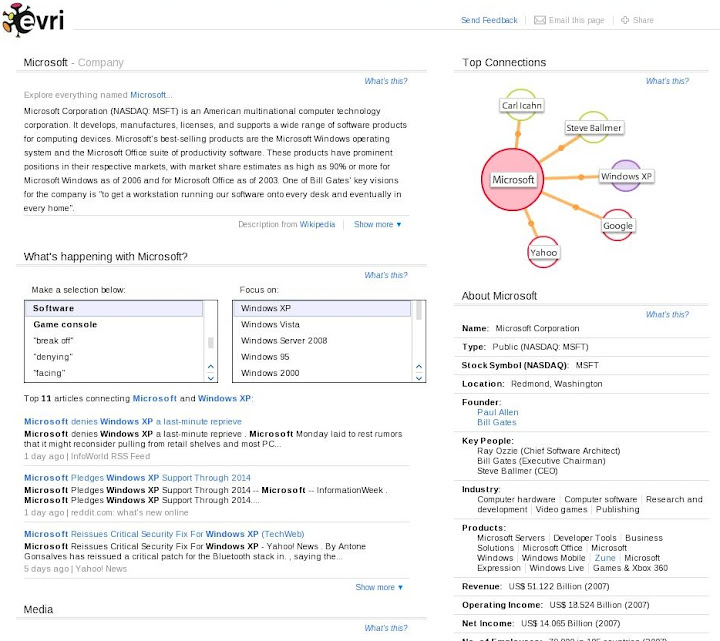Click connector dot between Microsoft and Windows XP
The height and width of the screenshot is (641, 720).
coord(581,177)
